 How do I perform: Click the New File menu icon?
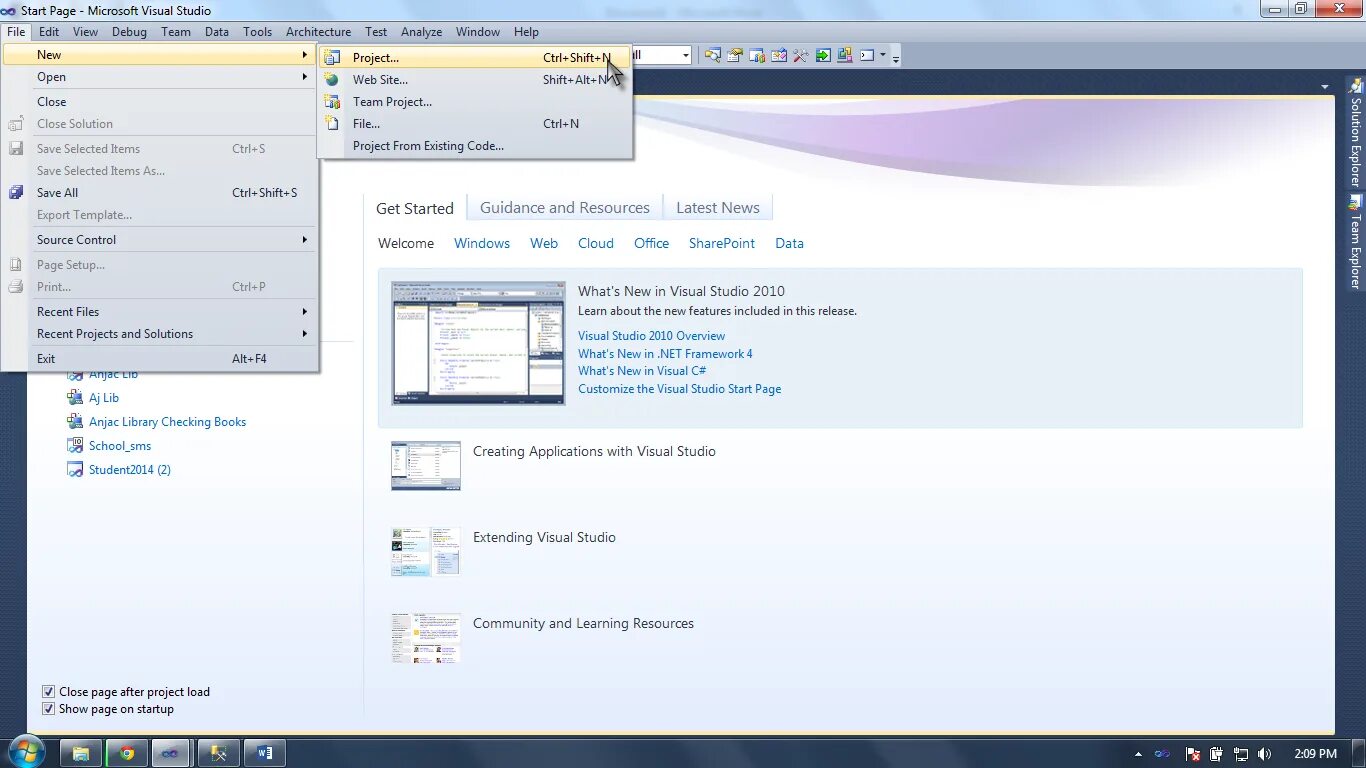(x=332, y=124)
